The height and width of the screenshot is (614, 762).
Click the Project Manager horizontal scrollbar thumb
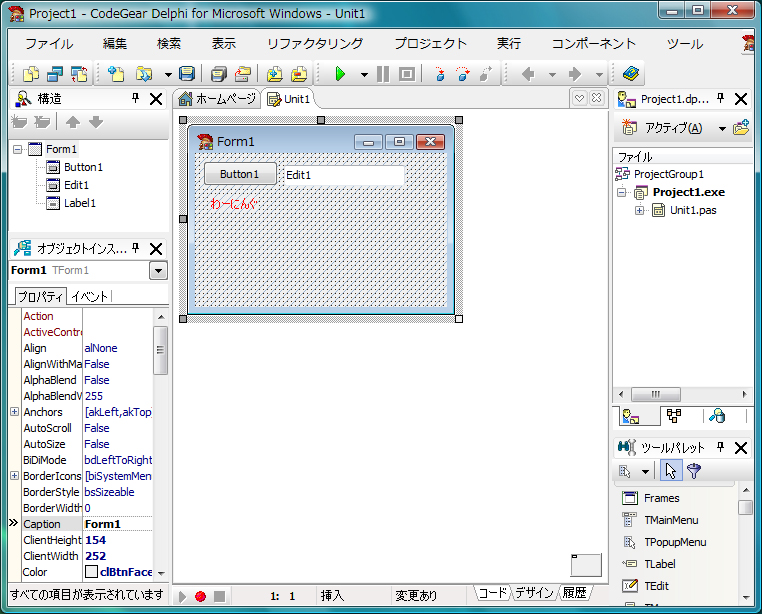click(x=656, y=394)
